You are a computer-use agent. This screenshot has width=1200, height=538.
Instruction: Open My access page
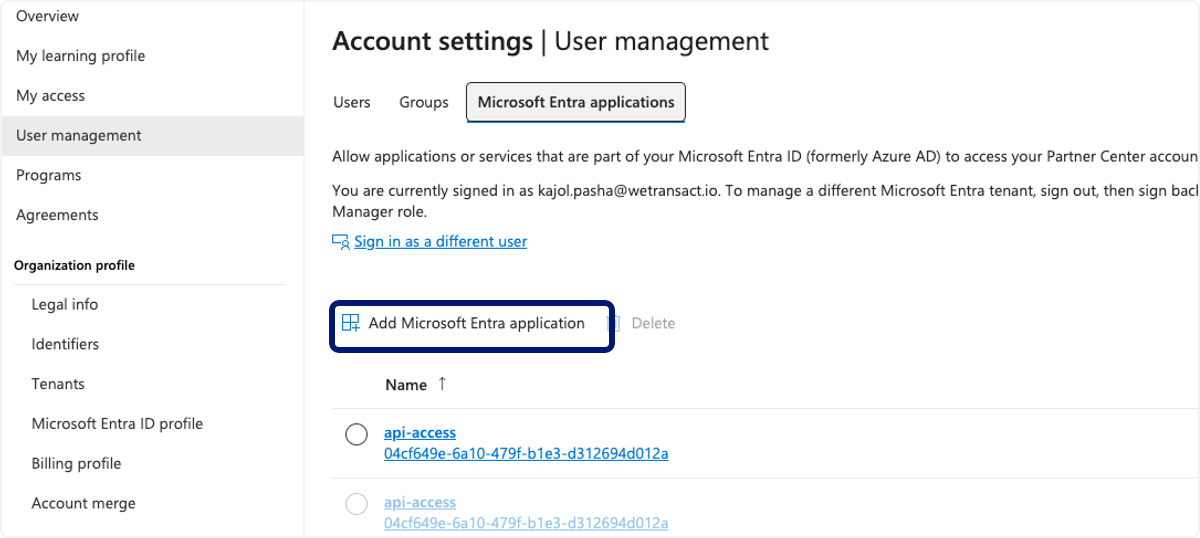pyautogui.click(x=50, y=96)
